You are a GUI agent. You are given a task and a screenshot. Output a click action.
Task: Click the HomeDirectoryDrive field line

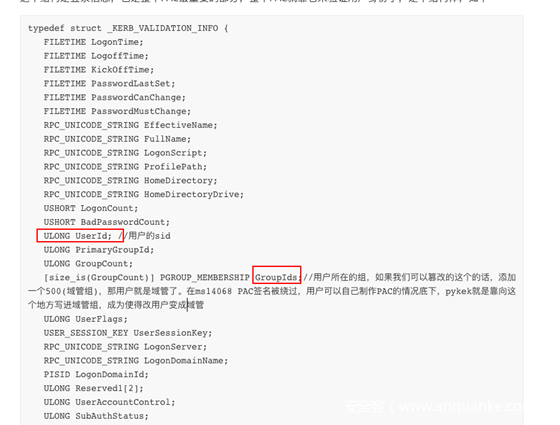click(x=144, y=195)
